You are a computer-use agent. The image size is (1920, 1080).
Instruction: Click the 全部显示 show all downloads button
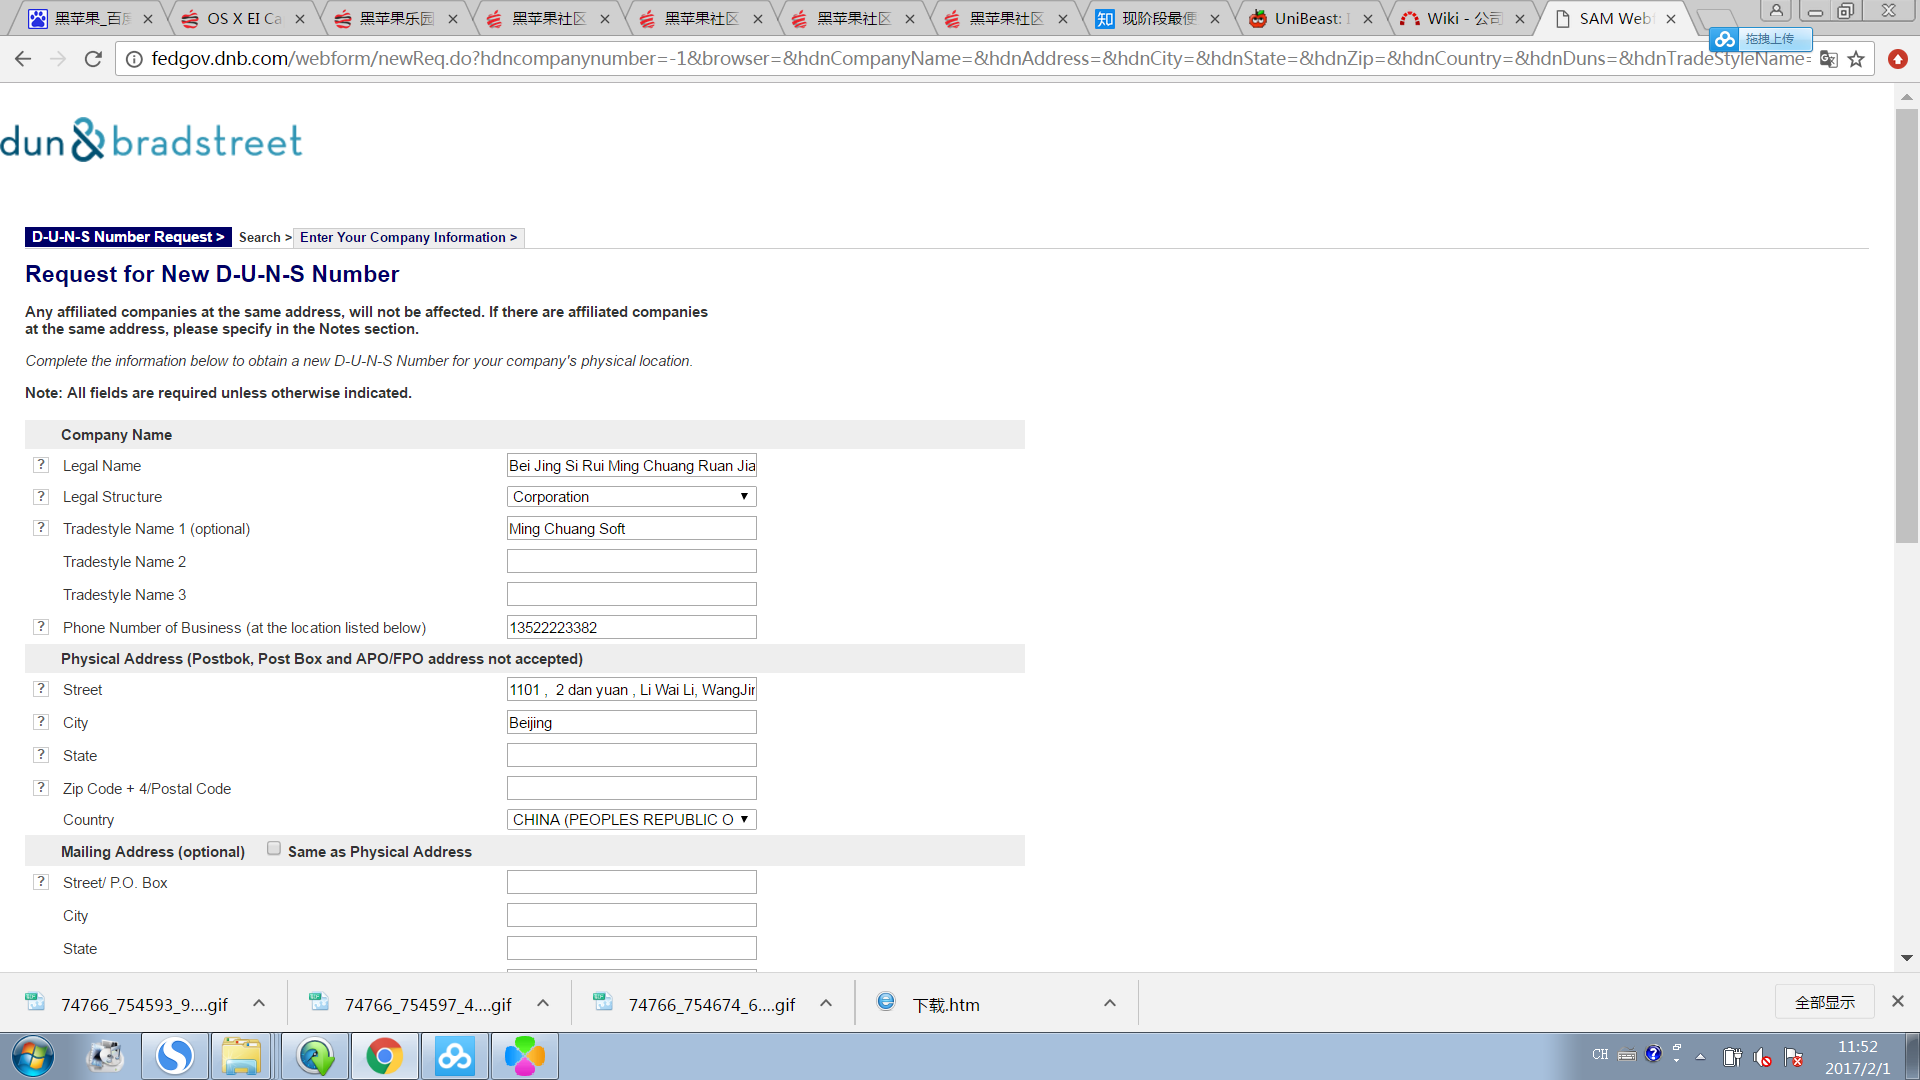(x=1824, y=1002)
